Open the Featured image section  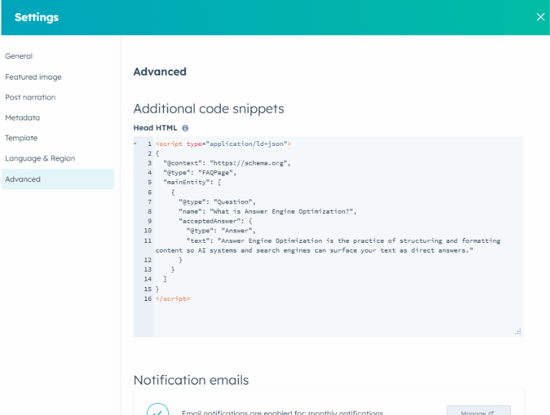coord(33,77)
